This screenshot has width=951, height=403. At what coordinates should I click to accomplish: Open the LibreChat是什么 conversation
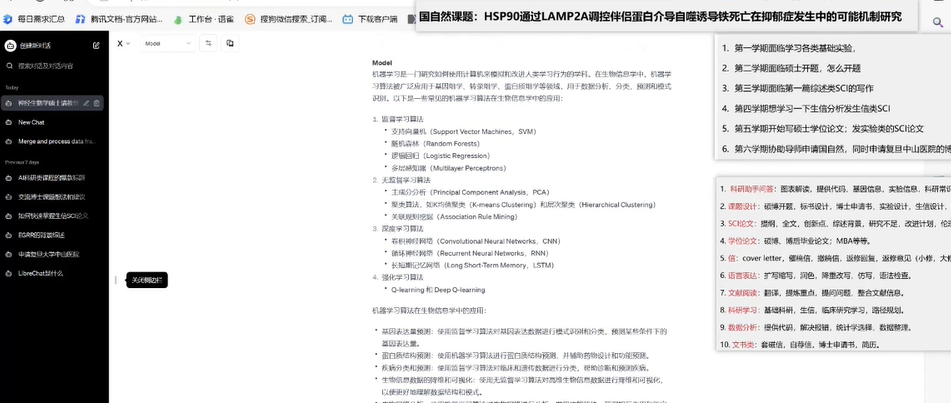(54, 273)
